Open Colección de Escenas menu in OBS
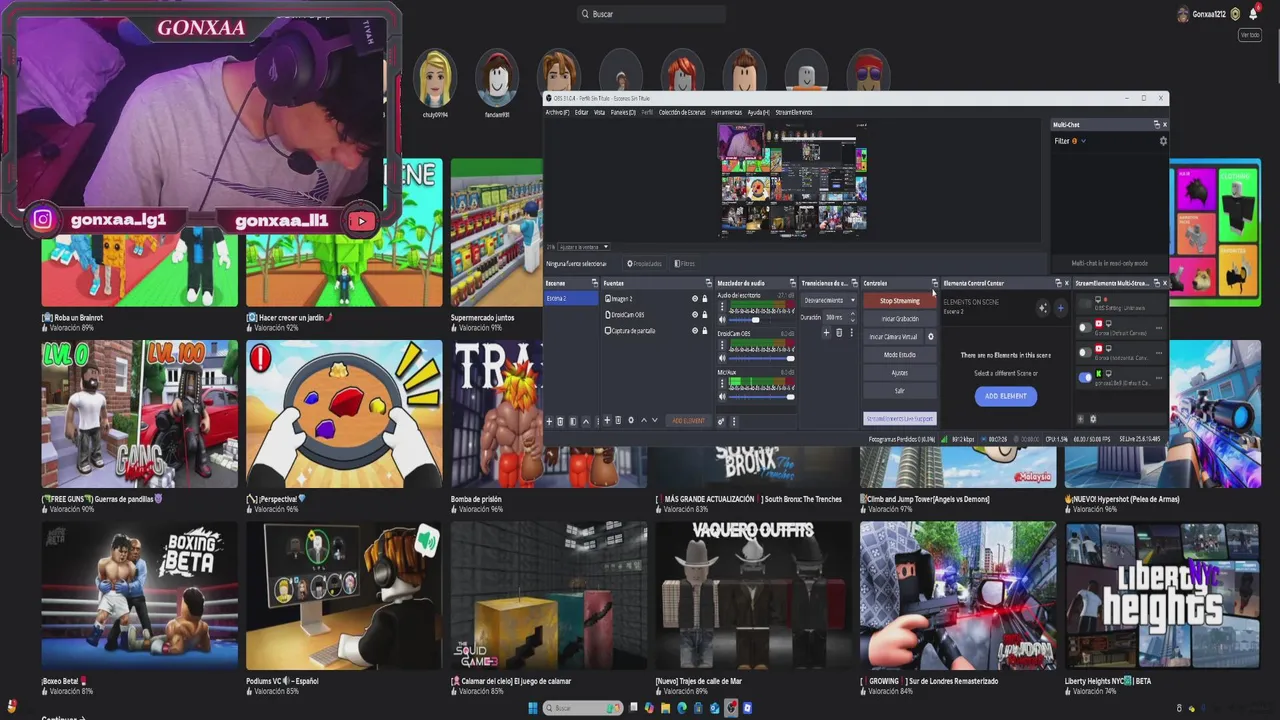The width and height of the screenshot is (1280, 720). pos(682,112)
